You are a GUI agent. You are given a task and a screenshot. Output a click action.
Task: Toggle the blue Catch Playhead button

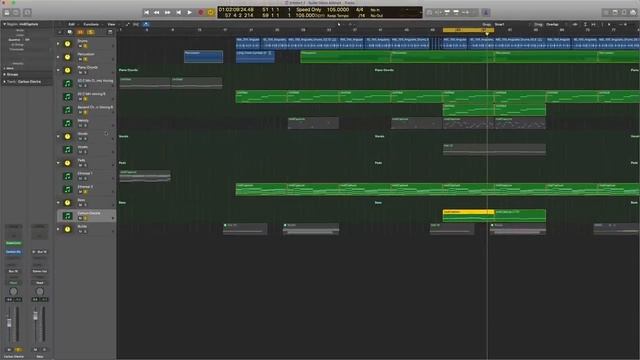[146, 24]
